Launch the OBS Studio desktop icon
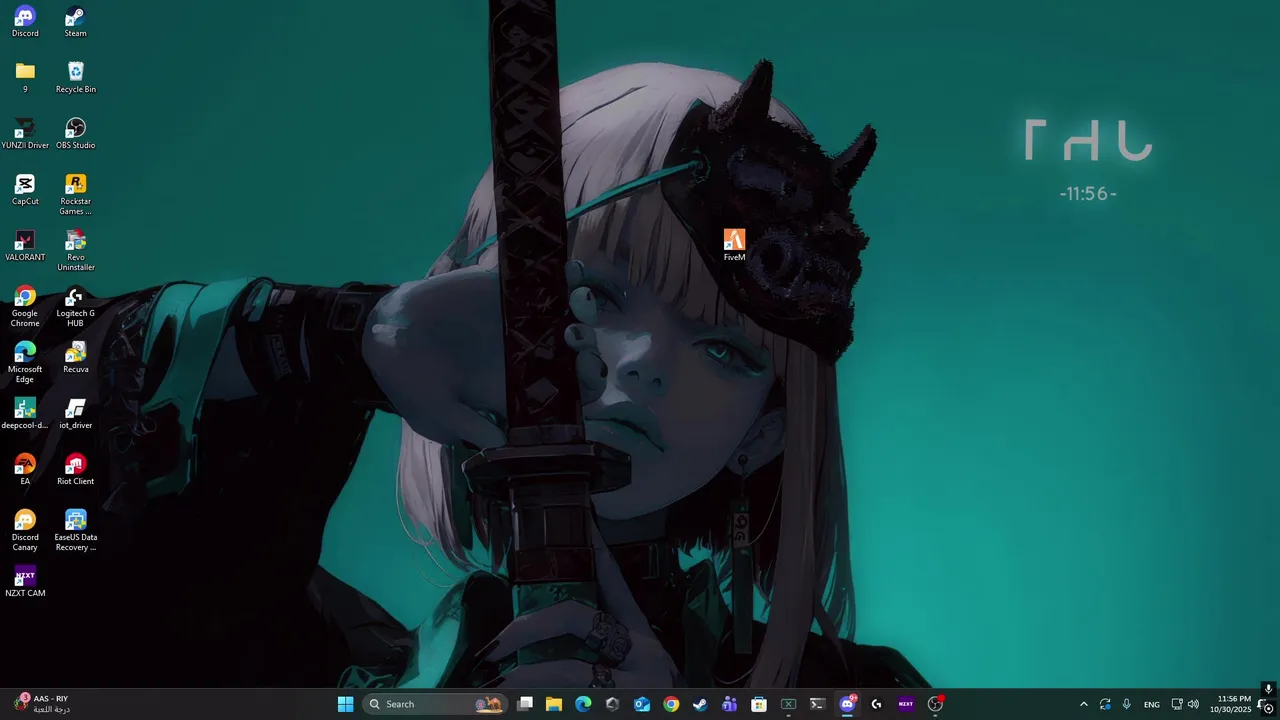The height and width of the screenshot is (720, 1280). [75, 134]
